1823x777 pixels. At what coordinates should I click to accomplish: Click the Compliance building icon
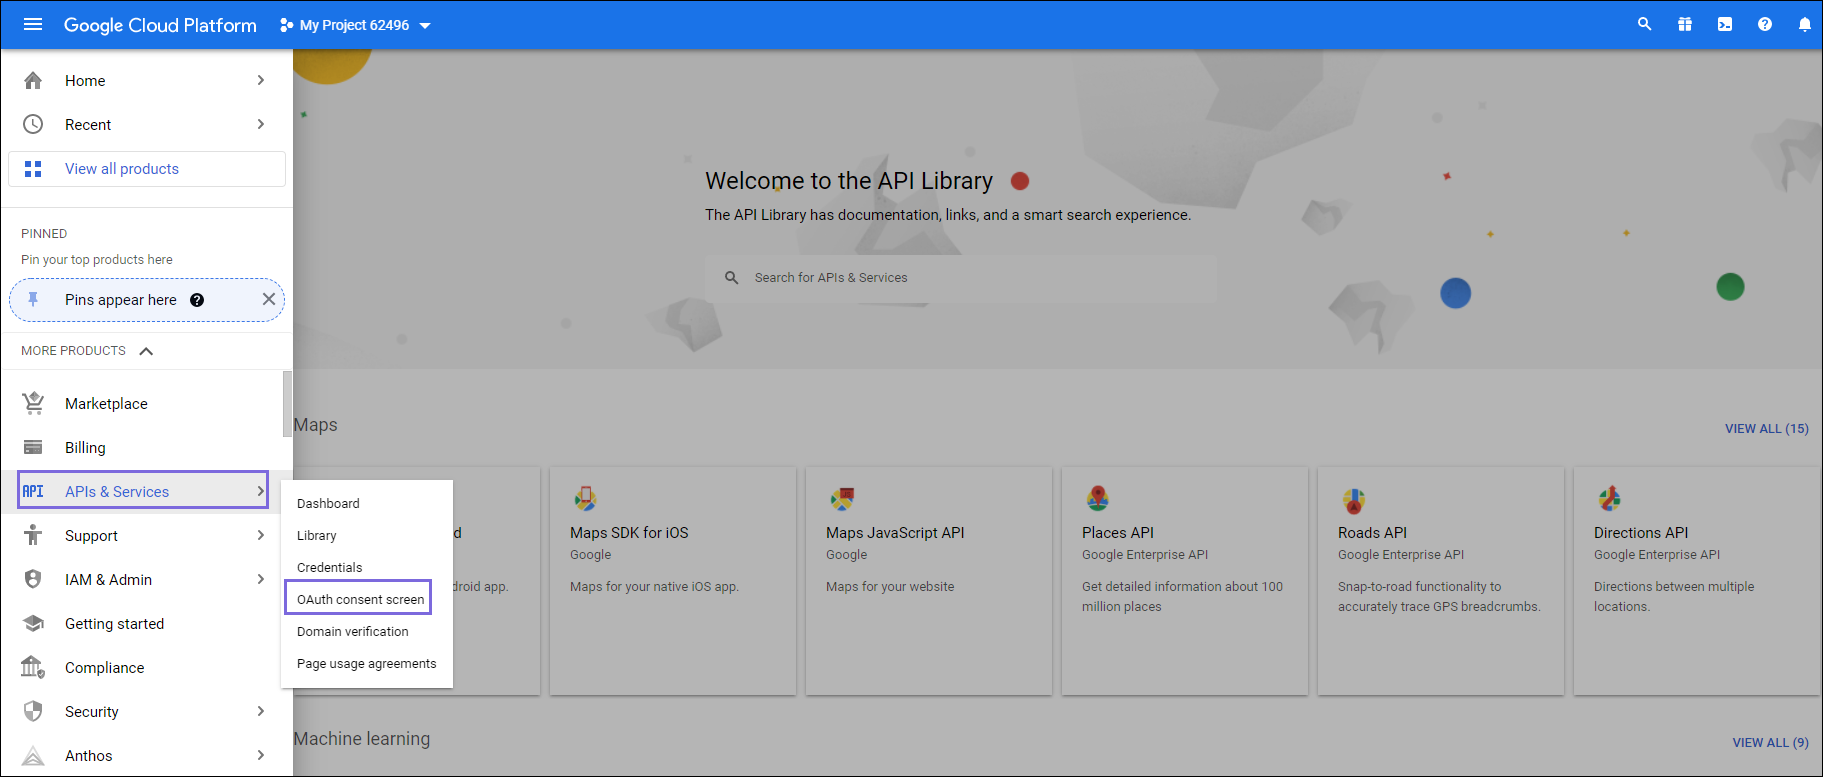[x=33, y=667]
